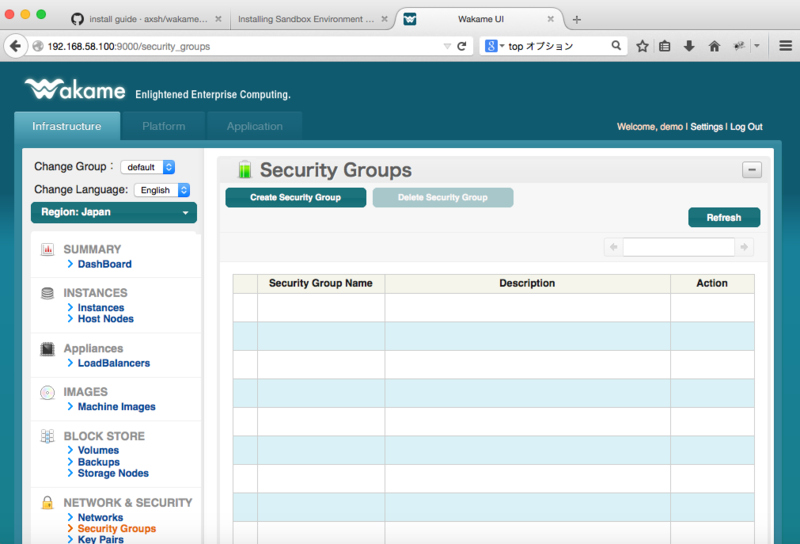
Task: Close the Wakame UI tab
Action: click(551, 19)
